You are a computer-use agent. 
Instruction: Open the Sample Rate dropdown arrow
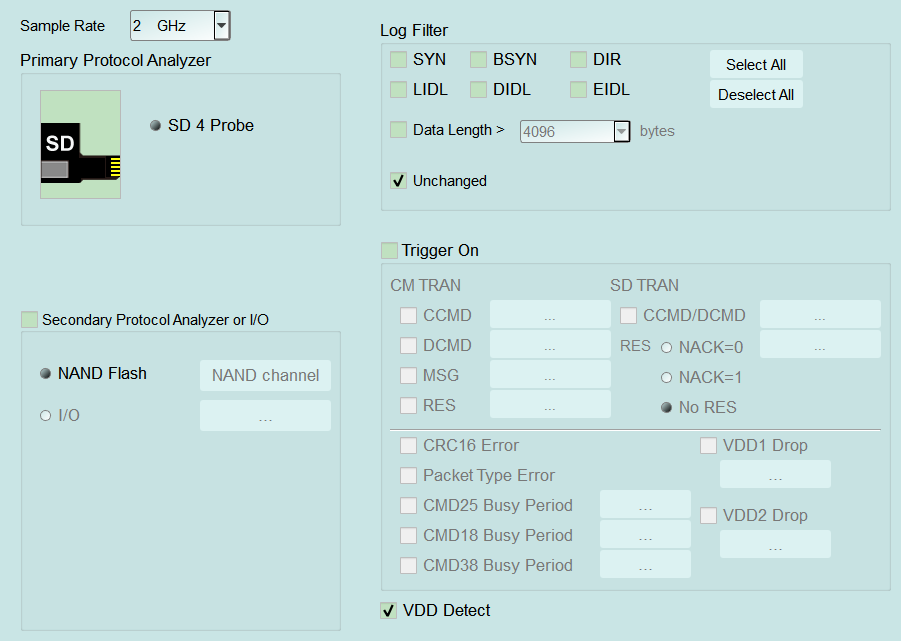click(221, 25)
